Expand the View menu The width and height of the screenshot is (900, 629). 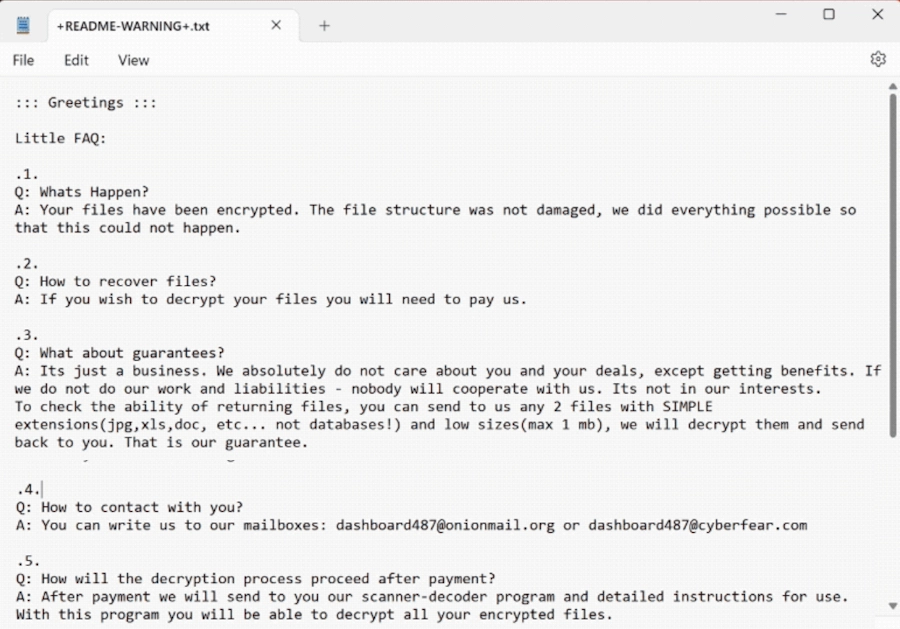133,60
